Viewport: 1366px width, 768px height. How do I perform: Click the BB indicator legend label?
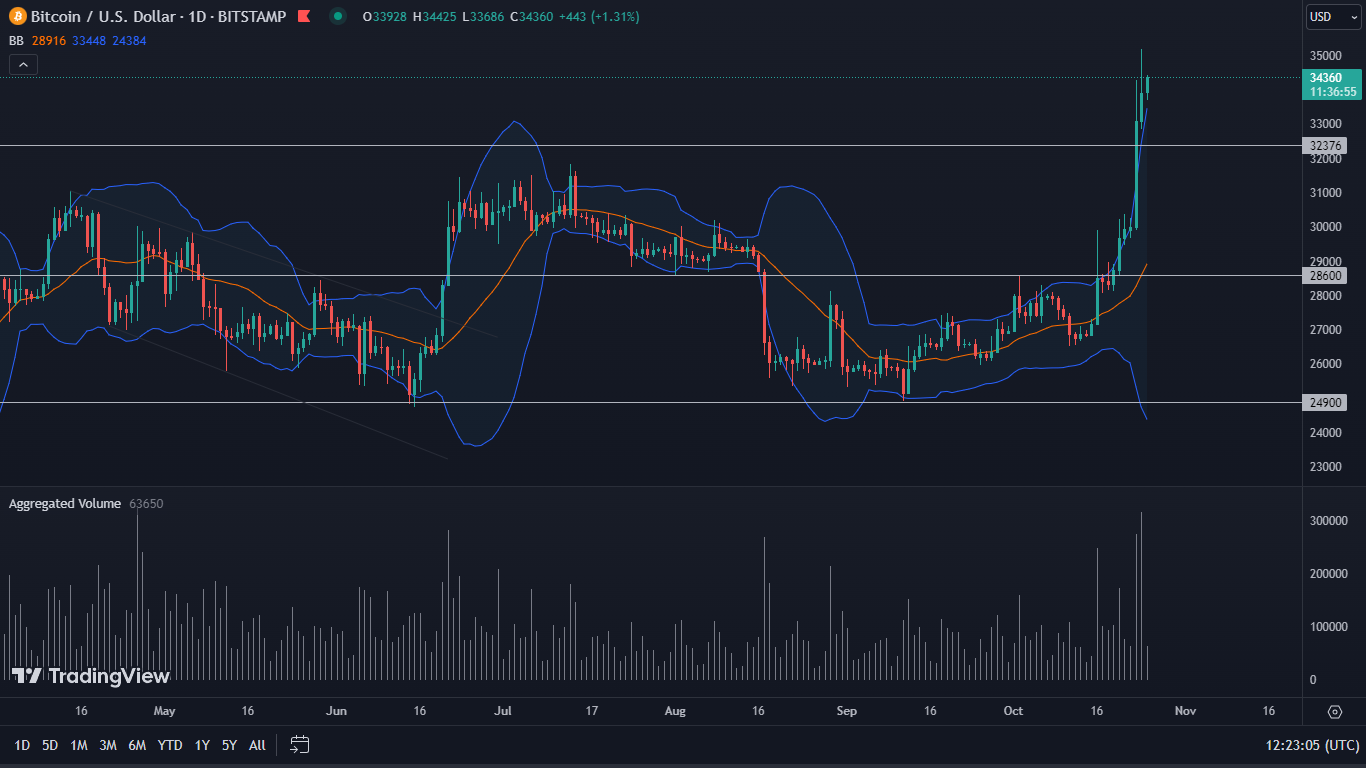coord(16,41)
